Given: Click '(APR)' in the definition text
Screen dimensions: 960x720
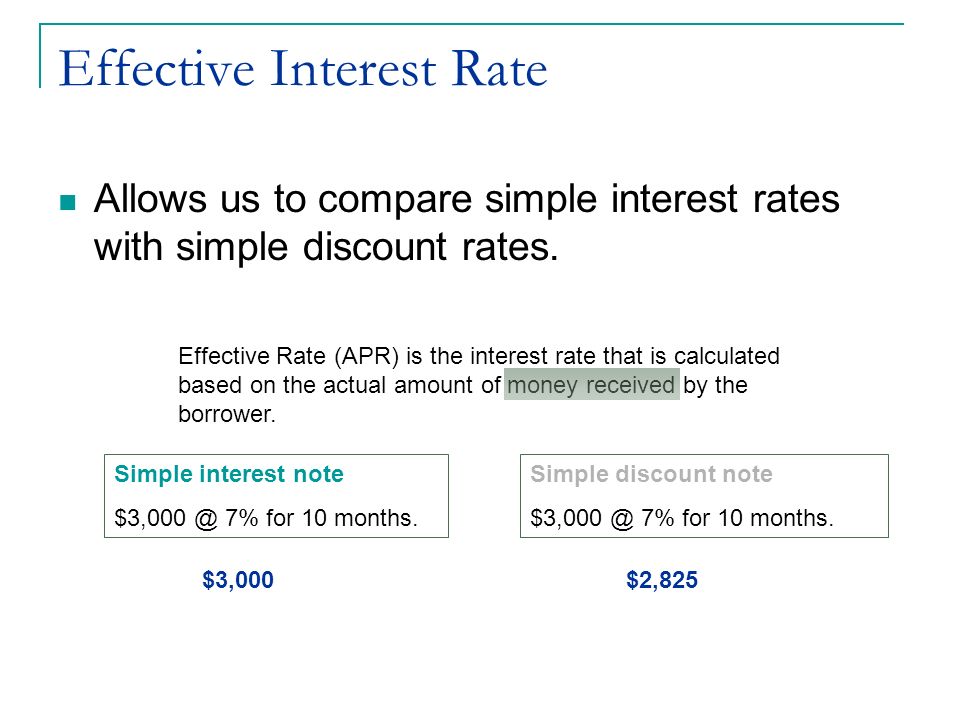Looking at the screenshot, I should coord(366,356).
